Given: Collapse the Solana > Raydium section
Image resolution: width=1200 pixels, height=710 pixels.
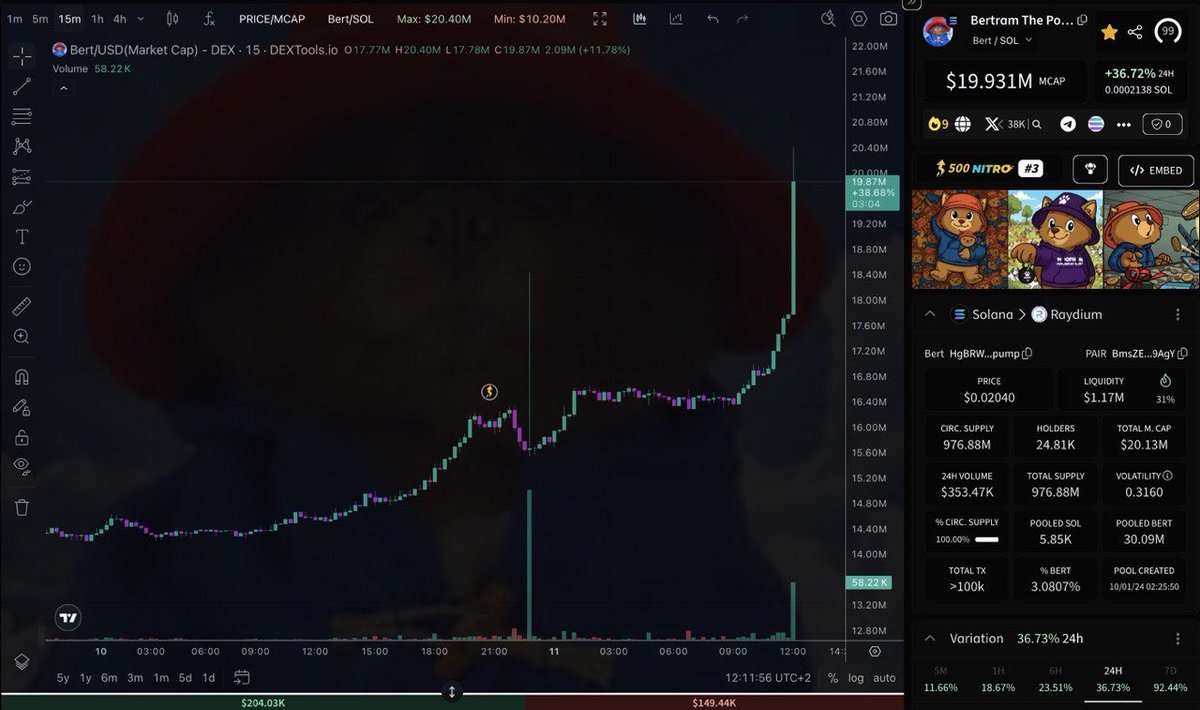Looking at the screenshot, I should tap(930, 314).
